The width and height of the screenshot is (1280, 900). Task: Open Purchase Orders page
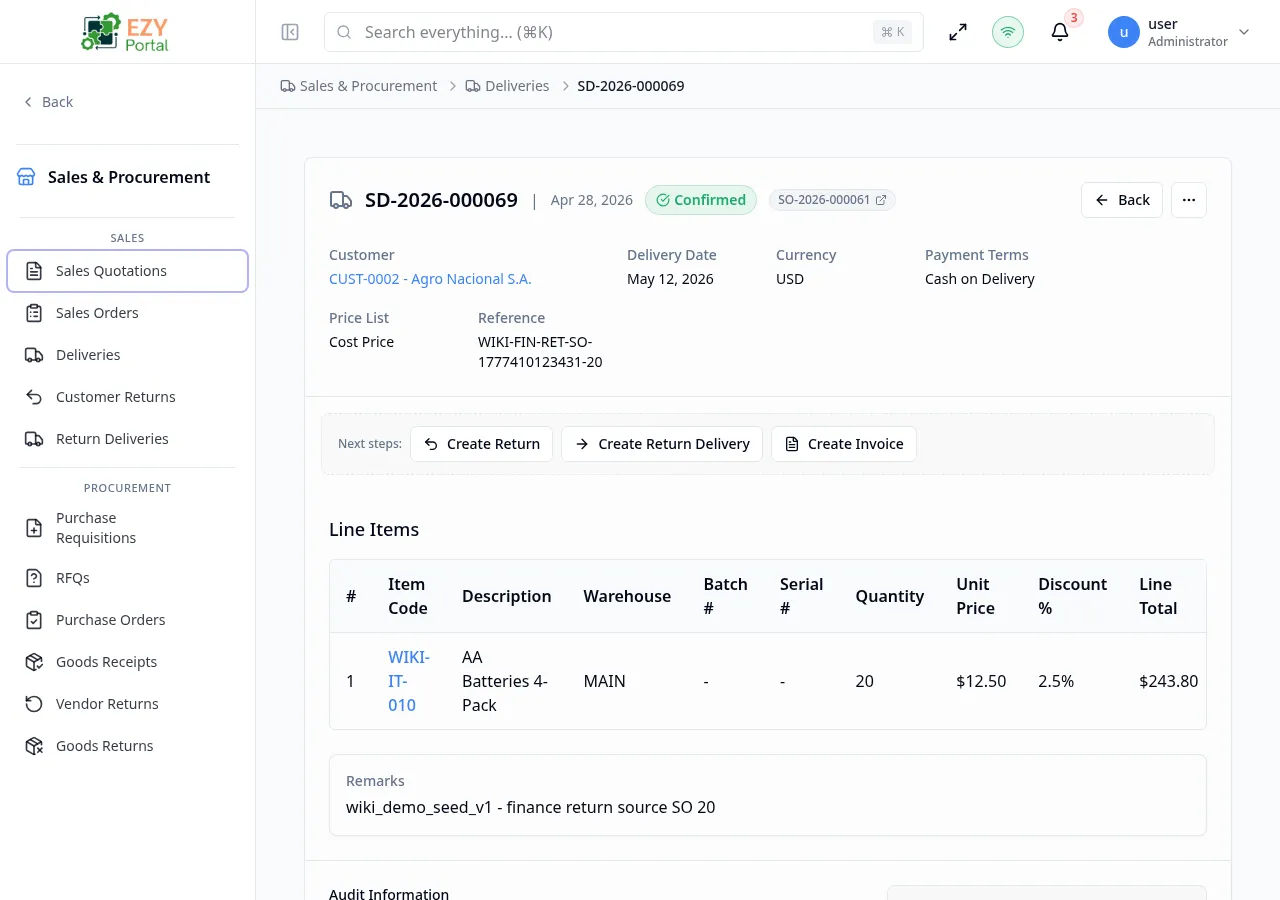click(x=127, y=620)
